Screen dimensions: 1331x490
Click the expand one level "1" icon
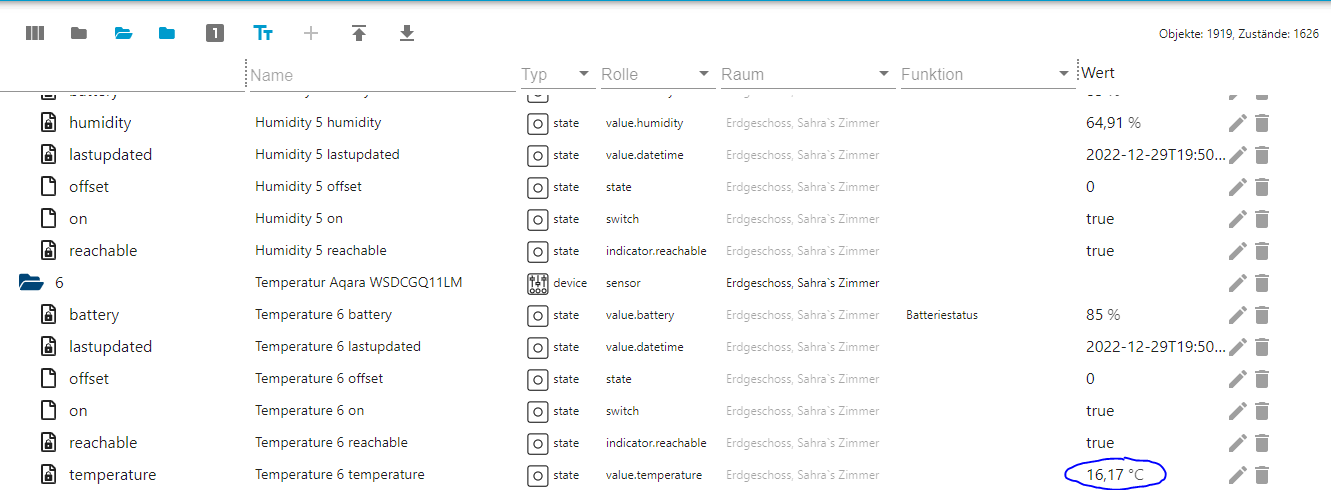[x=215, y=33]
